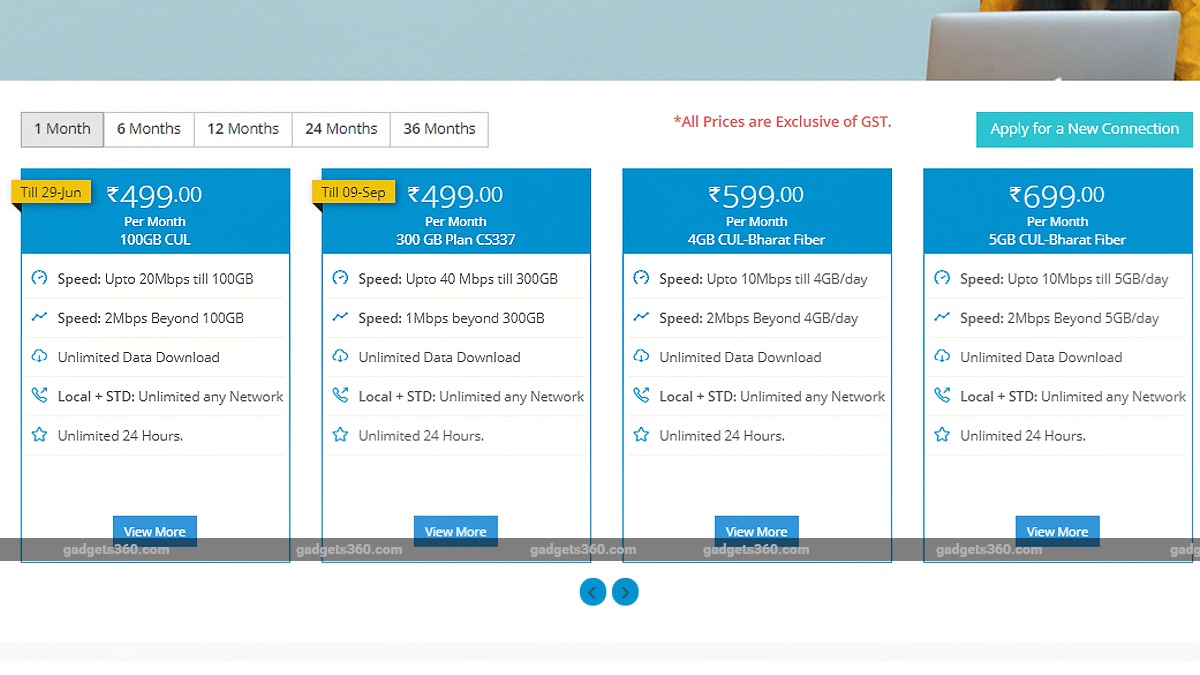The height and width of the screenshot is (675, 1200).
Task: Click phone call icon in 4GB CUL-Bharat Fiber plan
Action: [641, 396]
